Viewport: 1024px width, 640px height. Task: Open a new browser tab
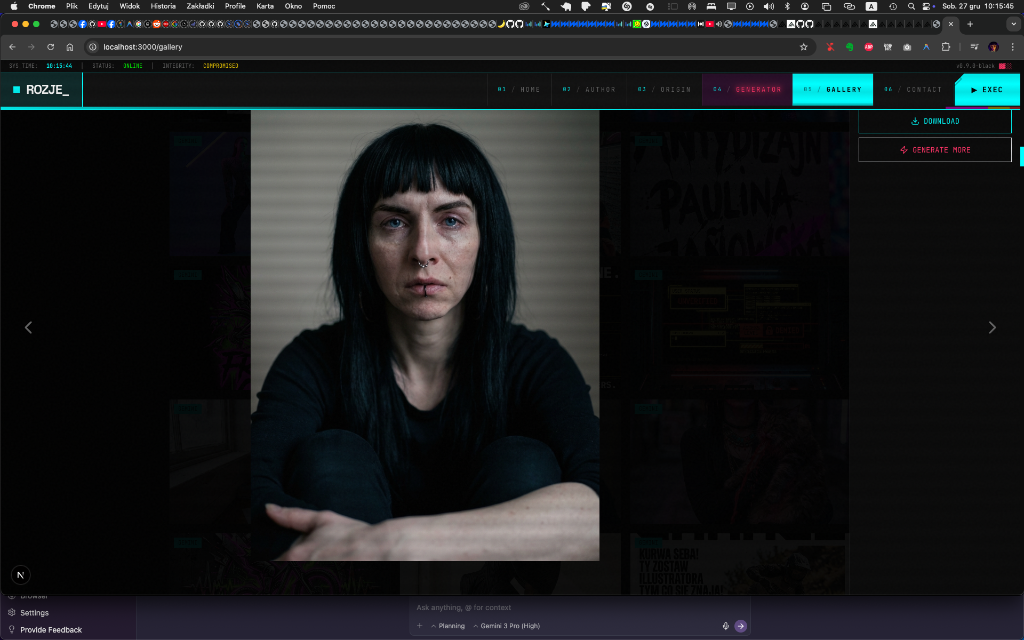[x=969, y=24]
